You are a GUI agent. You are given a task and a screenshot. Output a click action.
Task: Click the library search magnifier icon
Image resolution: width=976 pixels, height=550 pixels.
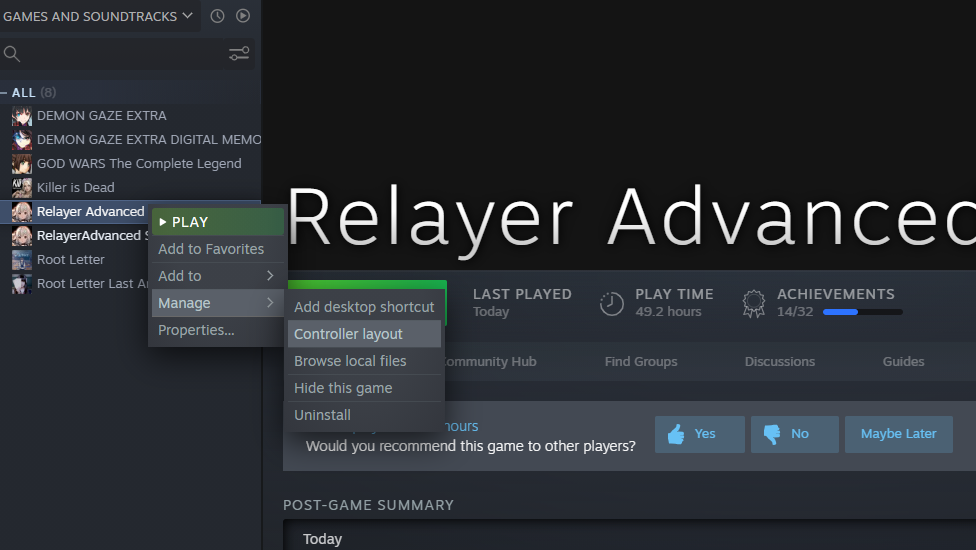point(12,54)
